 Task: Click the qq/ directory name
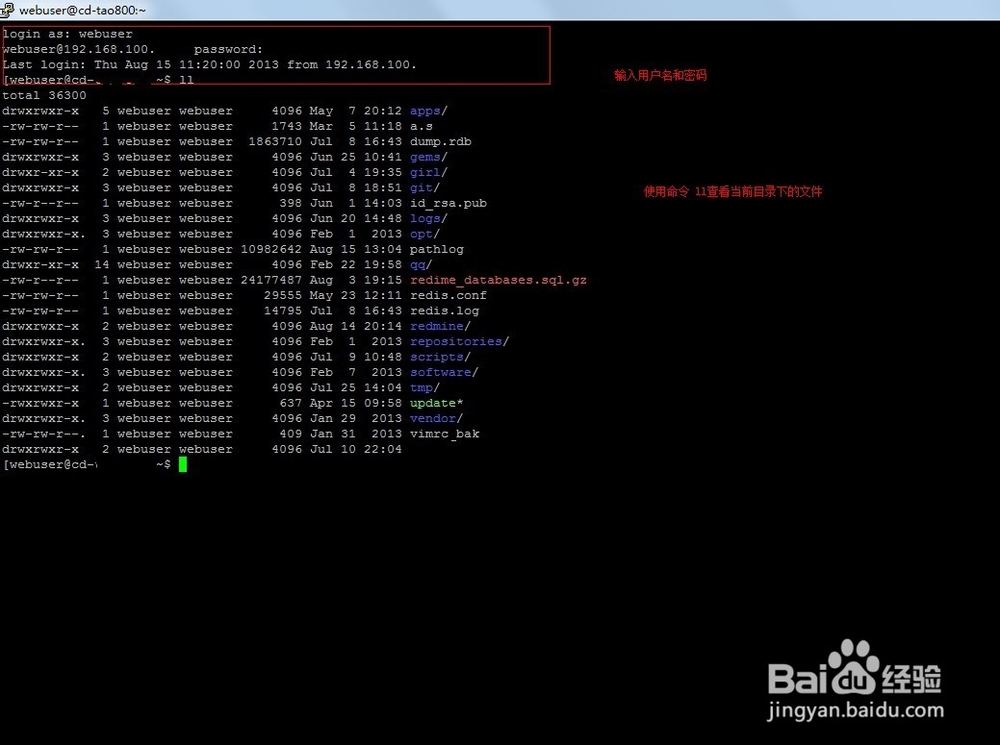coord(421,265)
